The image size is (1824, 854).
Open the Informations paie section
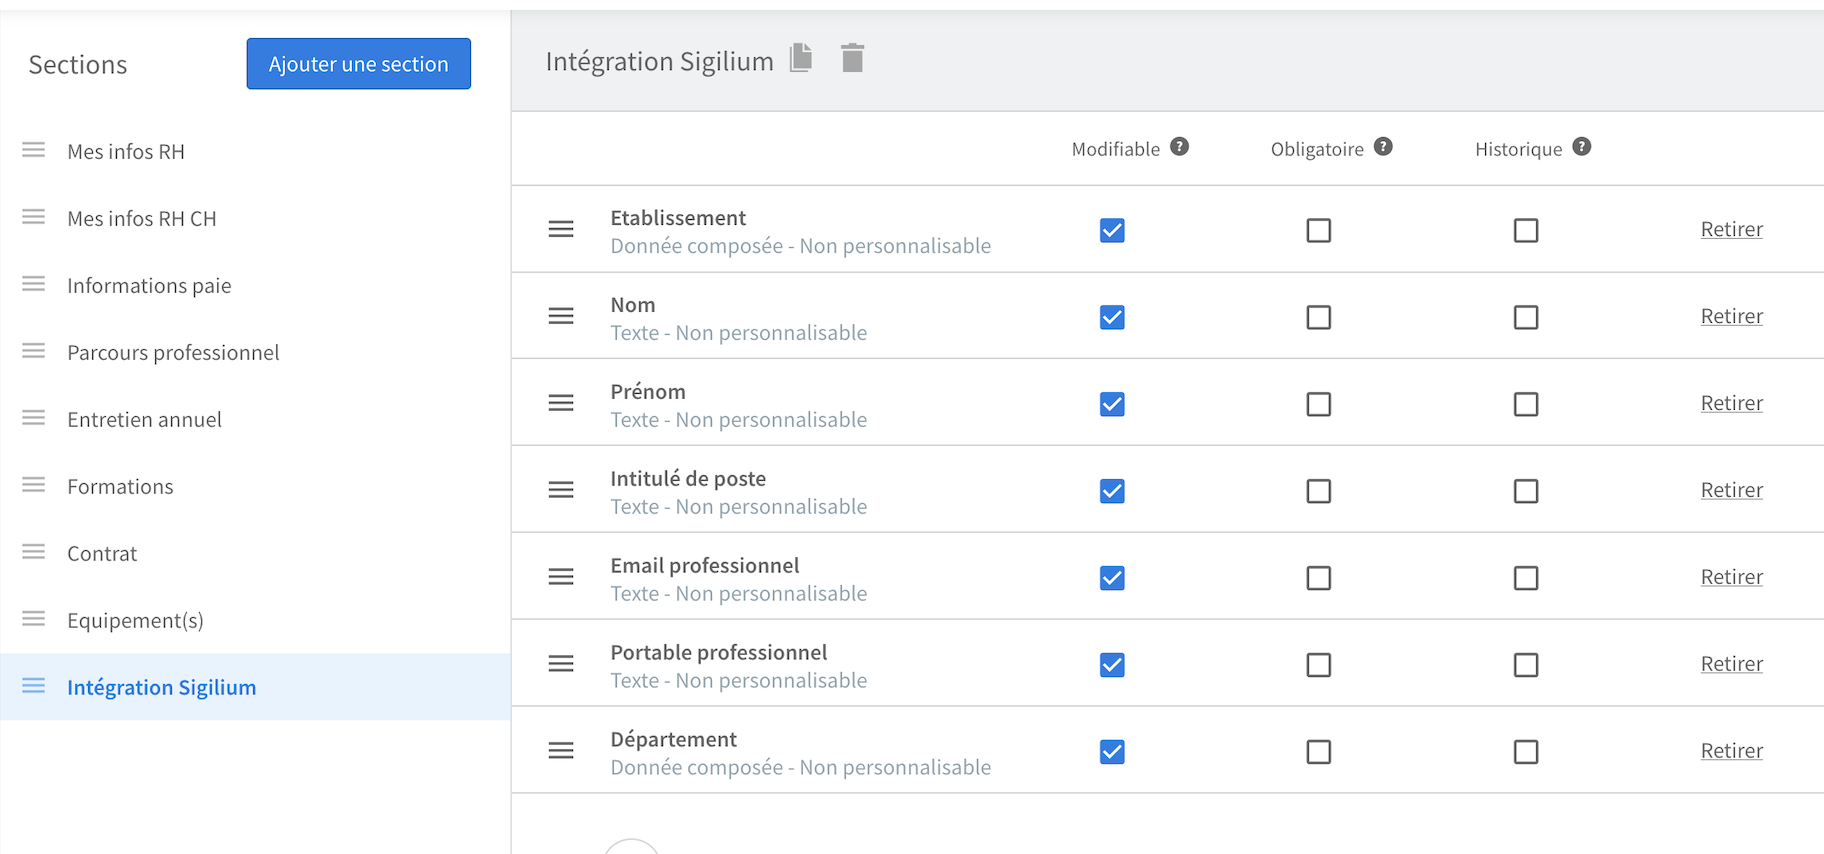(x=149, y=286)
